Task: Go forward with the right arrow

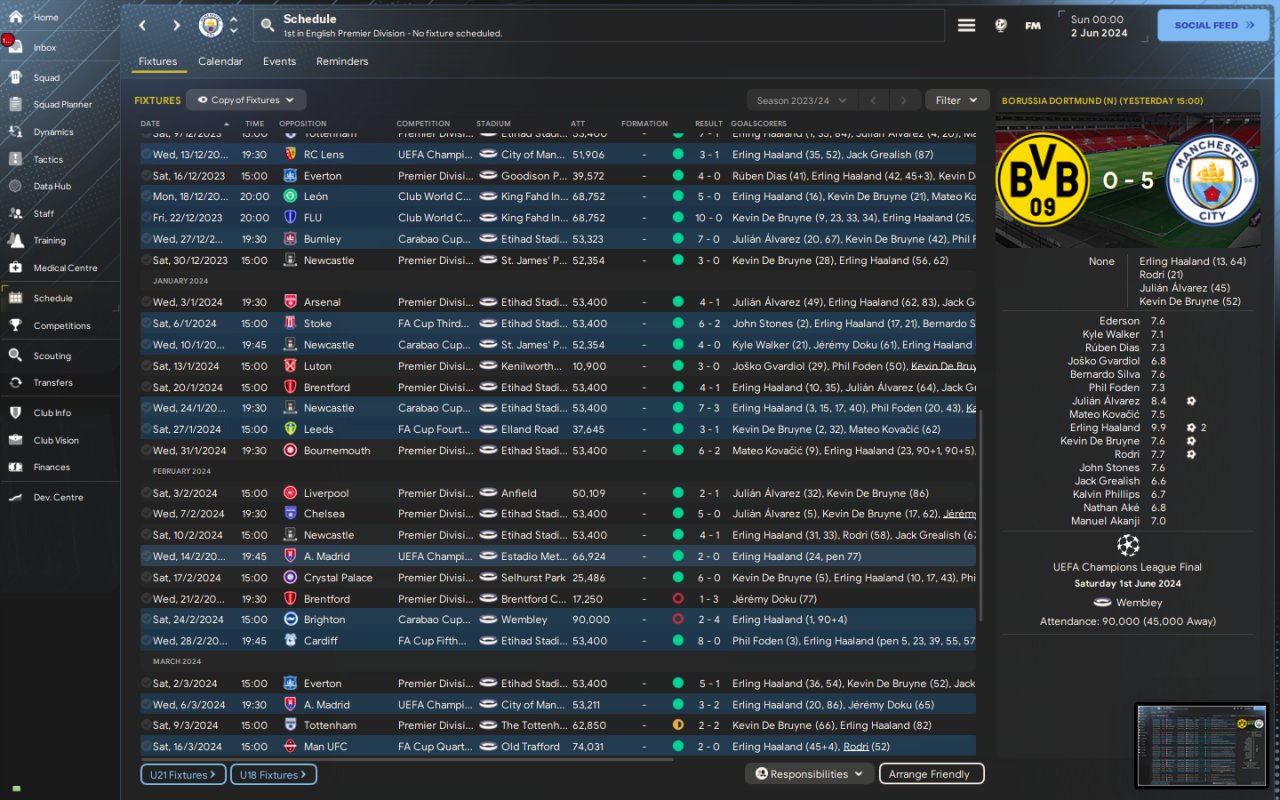Action: click(x=177, y=25)
